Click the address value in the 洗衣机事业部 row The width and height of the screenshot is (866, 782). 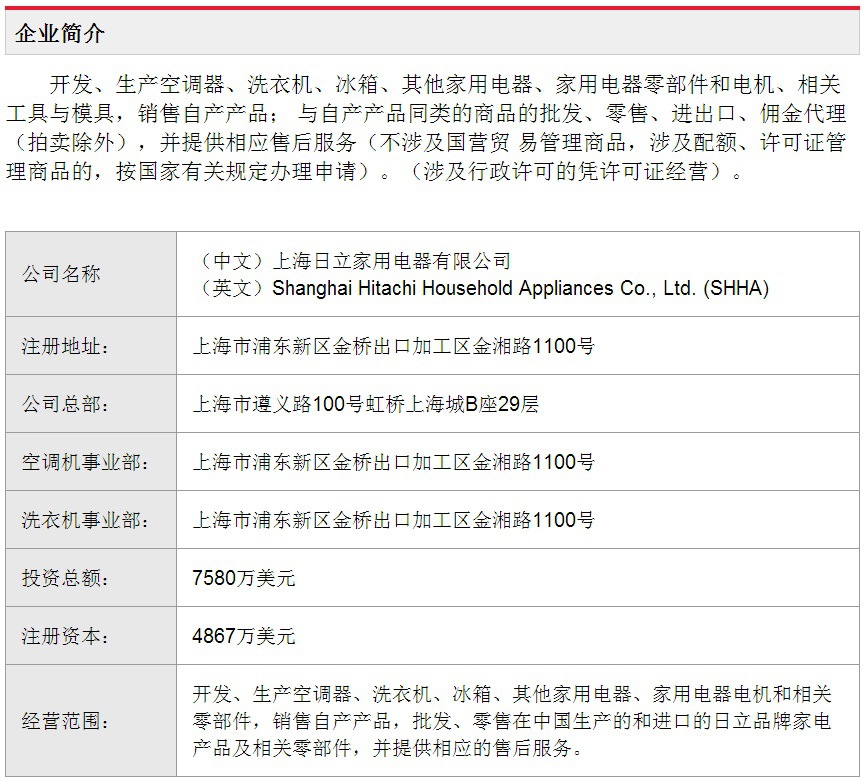coord(393,520)
